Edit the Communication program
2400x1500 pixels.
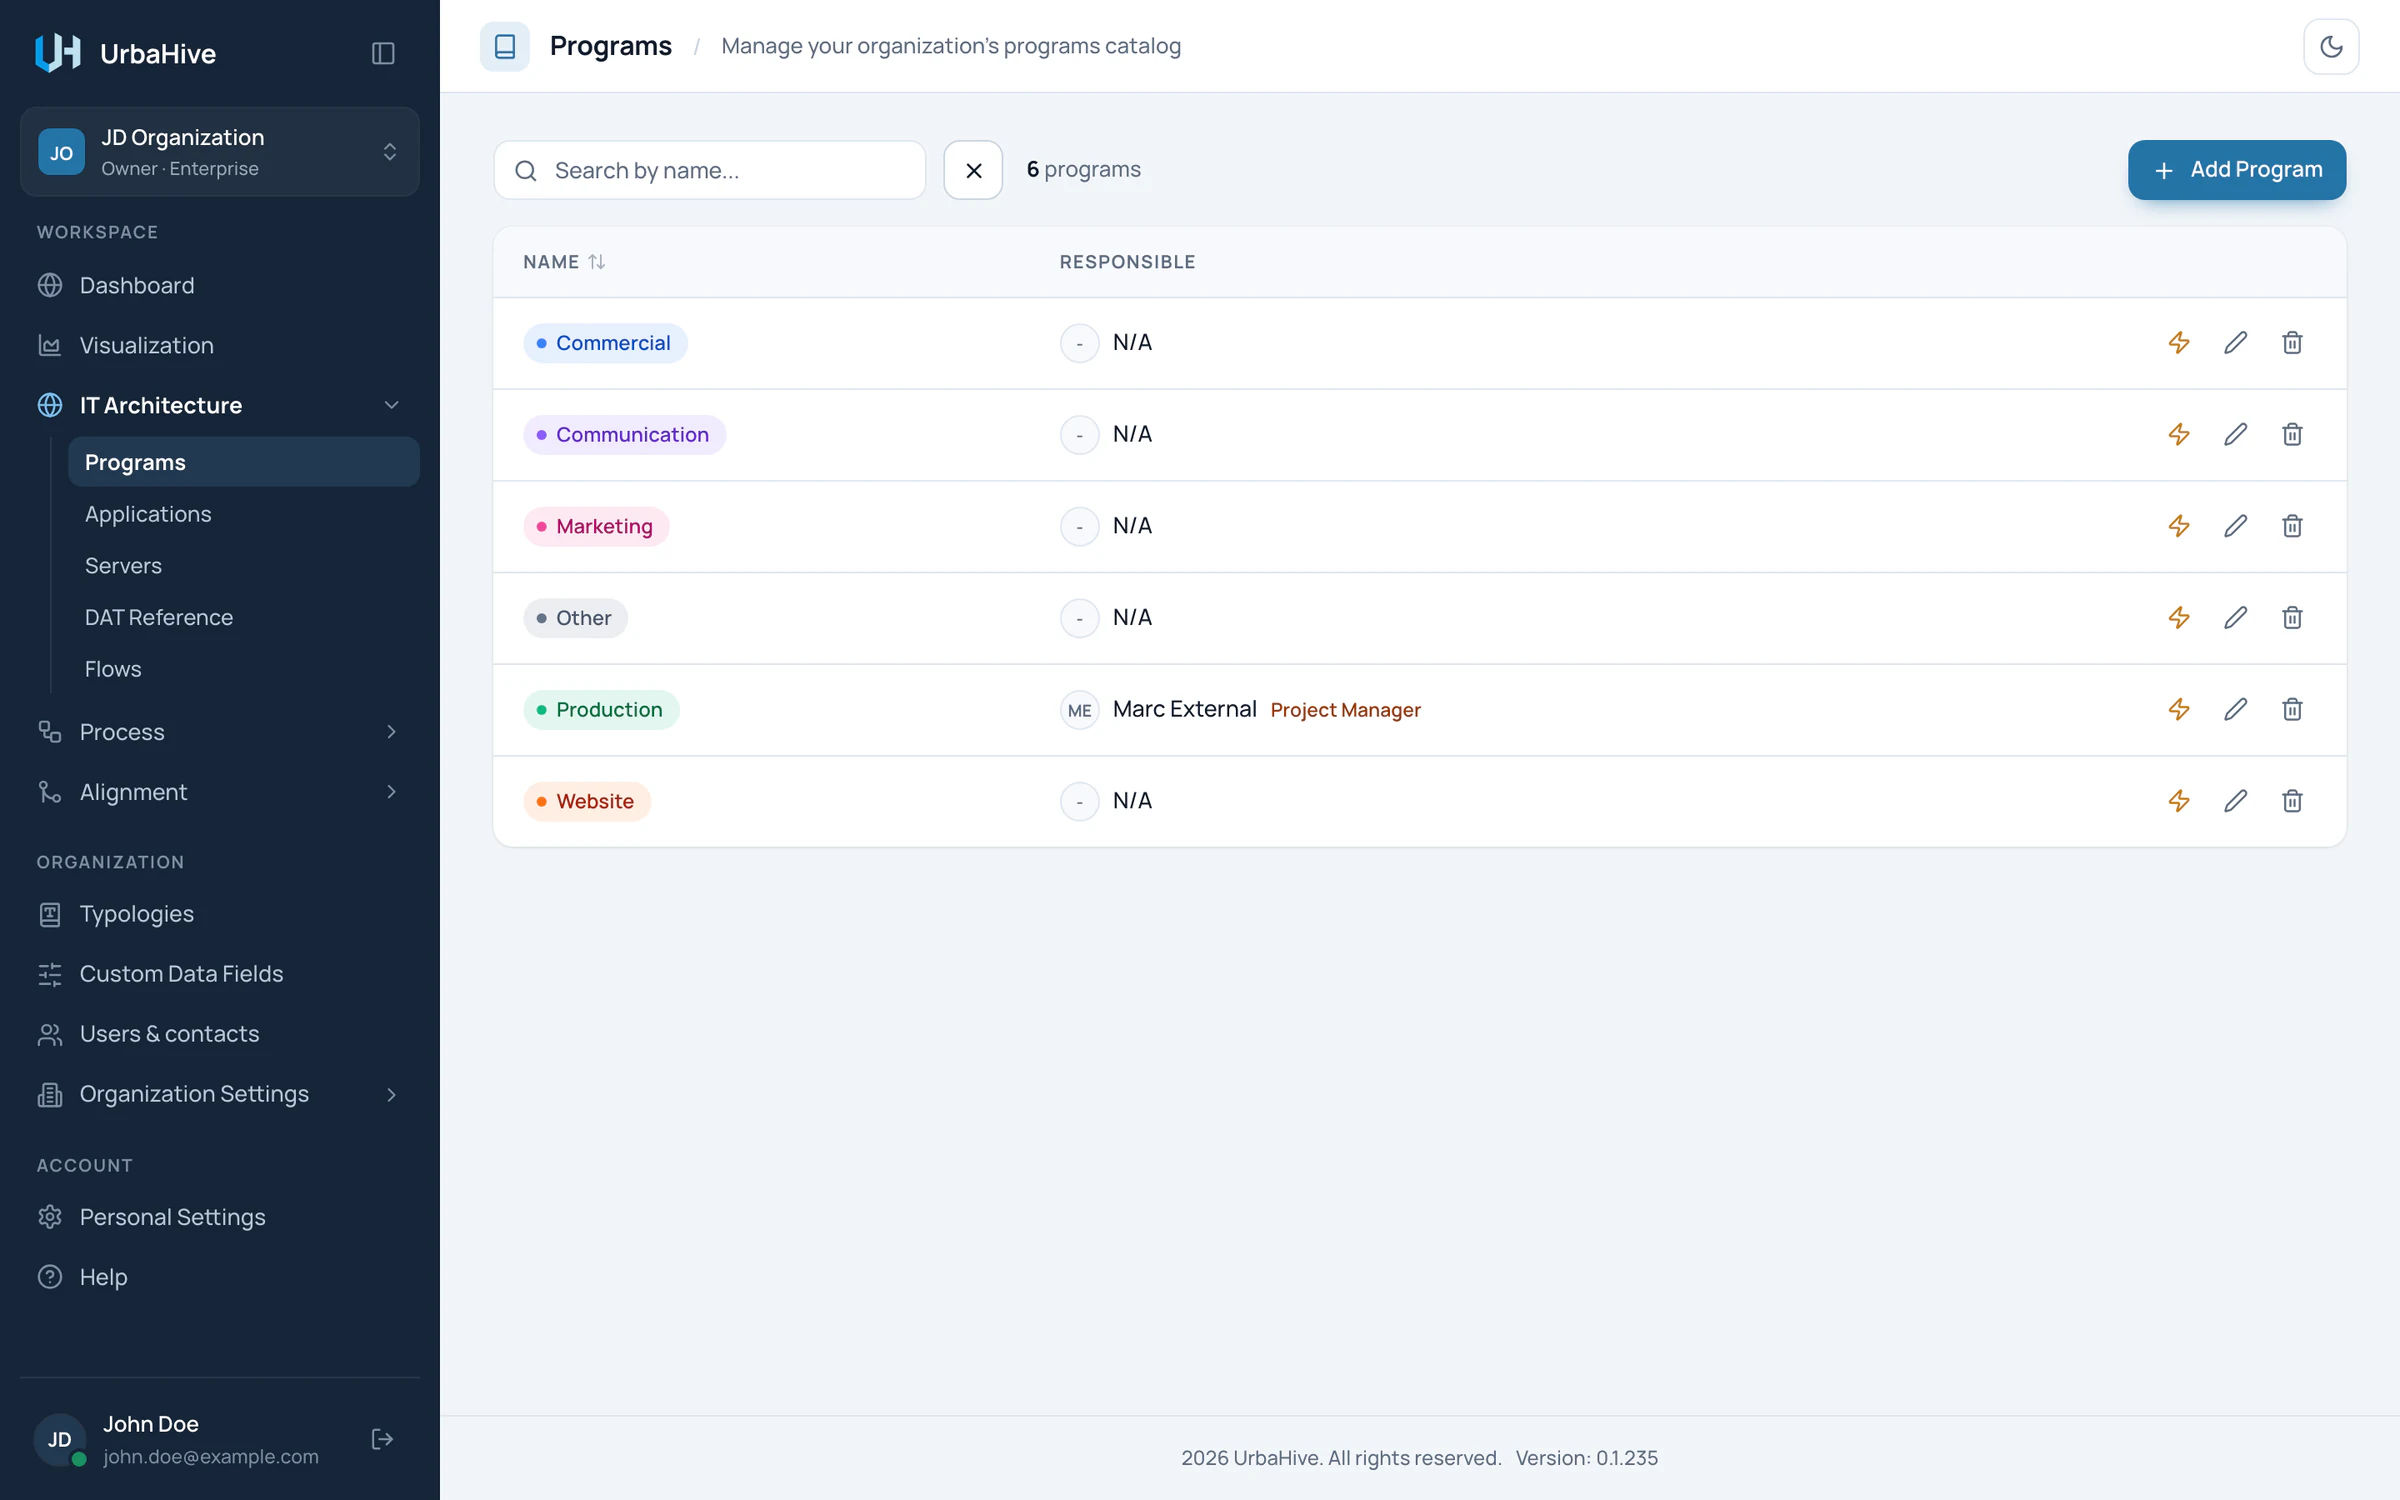pos(2236,435)
